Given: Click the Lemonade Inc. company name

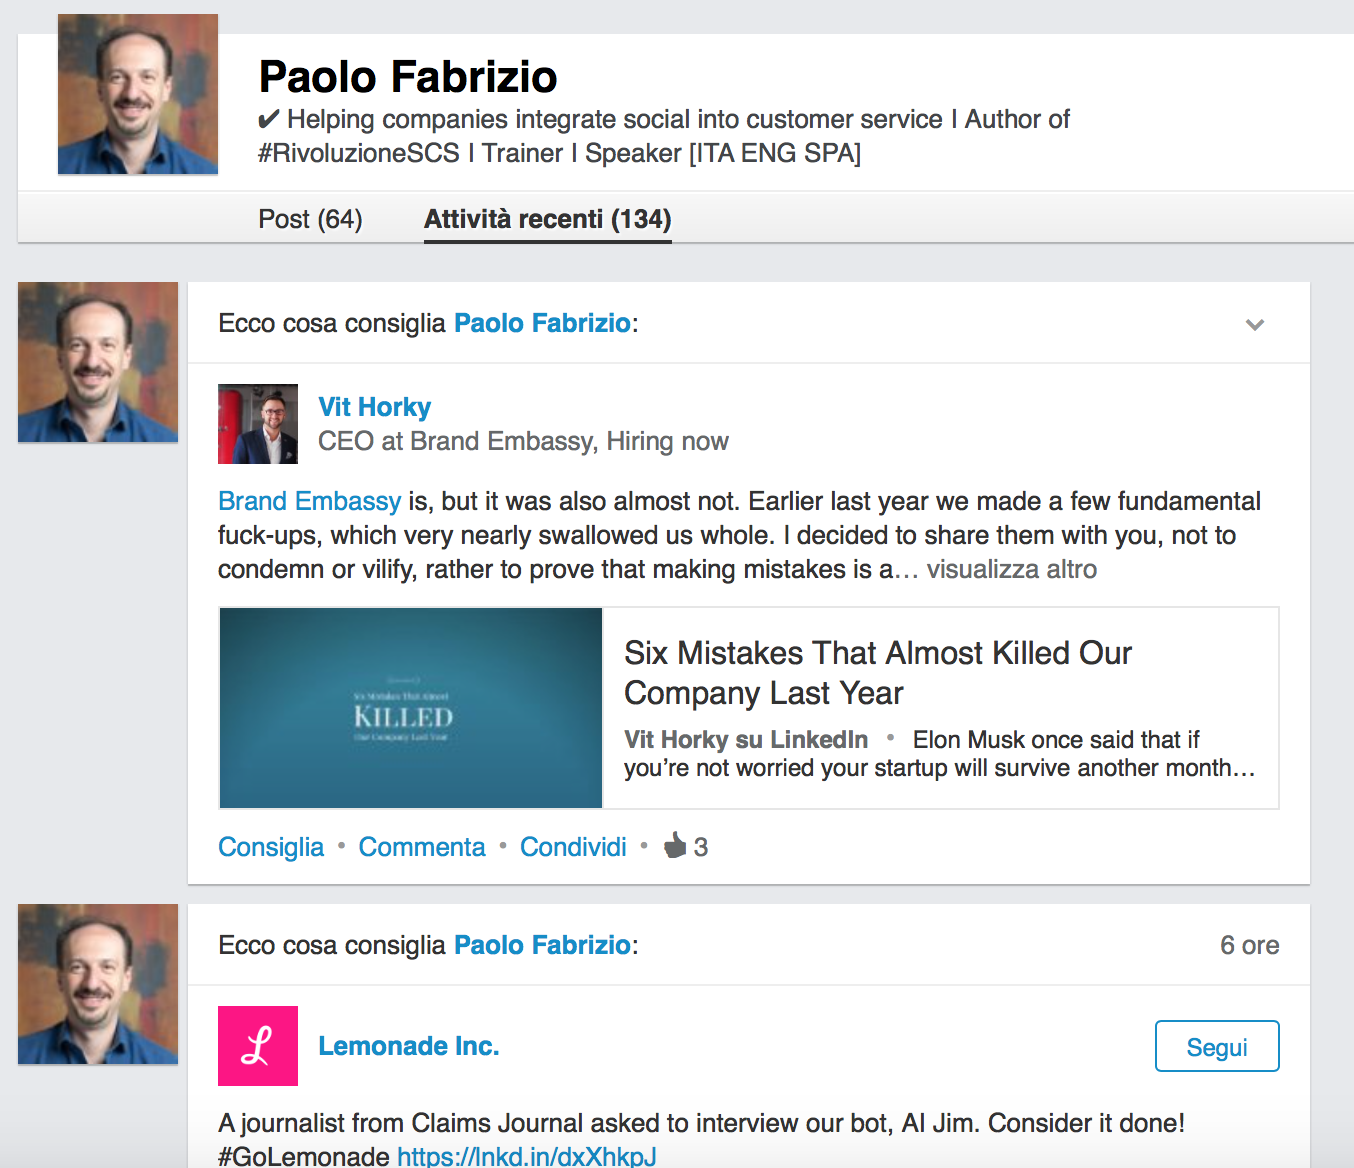Looking at the screenshot, I should 408,1046.
